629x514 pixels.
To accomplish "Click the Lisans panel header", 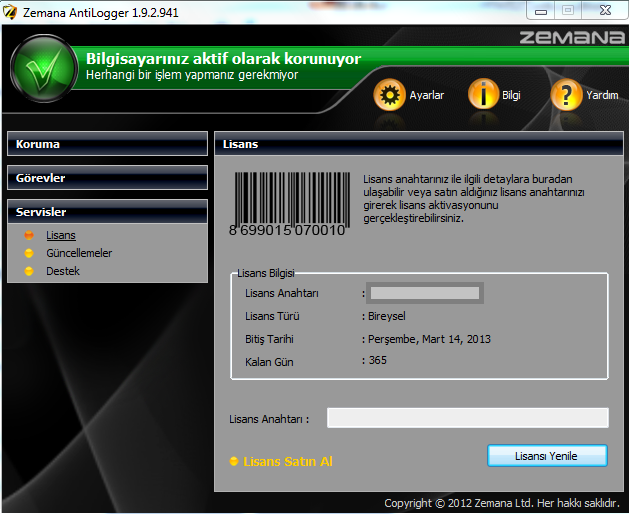I will 419,144.
